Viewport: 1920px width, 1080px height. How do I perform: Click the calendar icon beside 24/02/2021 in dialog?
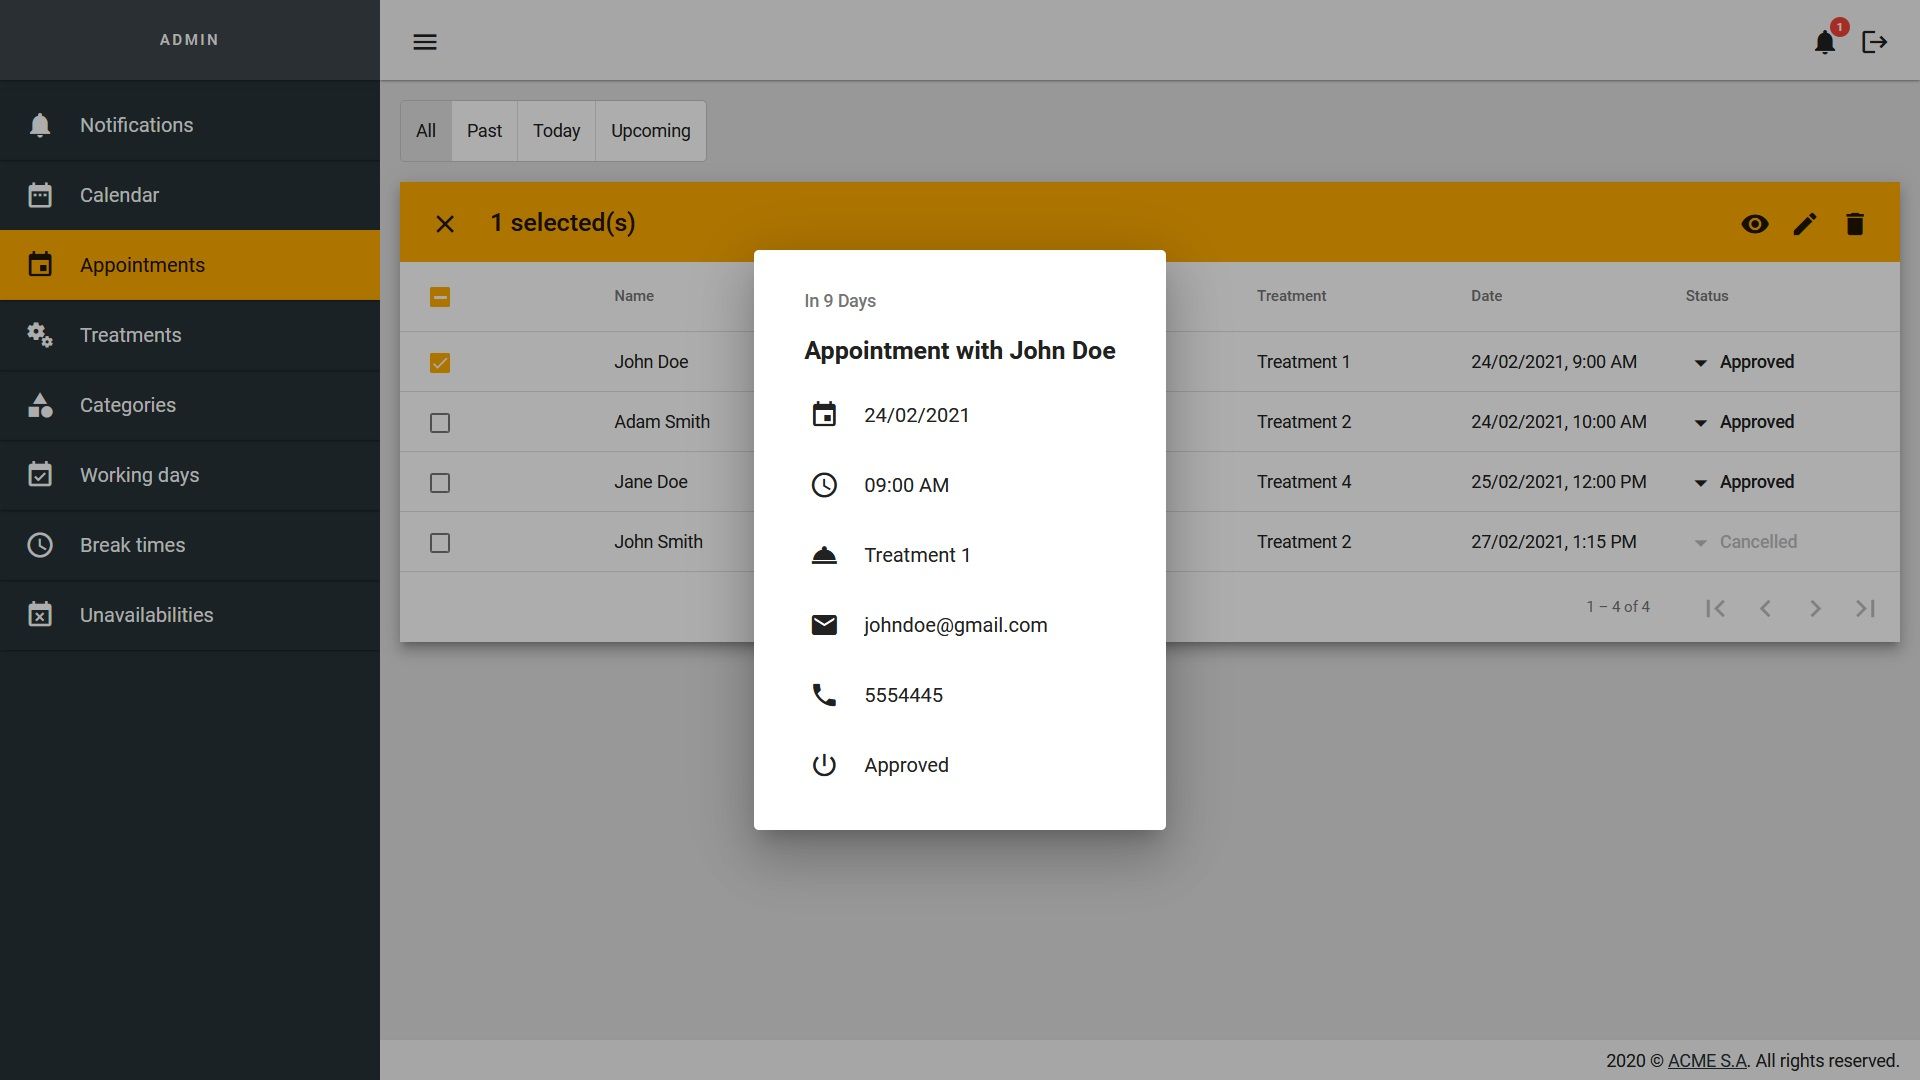[x=824, y=415]
